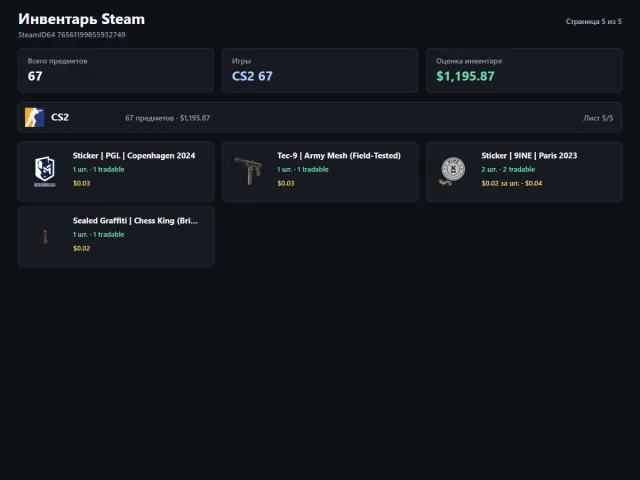Select the Sticker | PGL | Copenhagen 2024 title
Screen dimensions: 640x480
[134, 156]
